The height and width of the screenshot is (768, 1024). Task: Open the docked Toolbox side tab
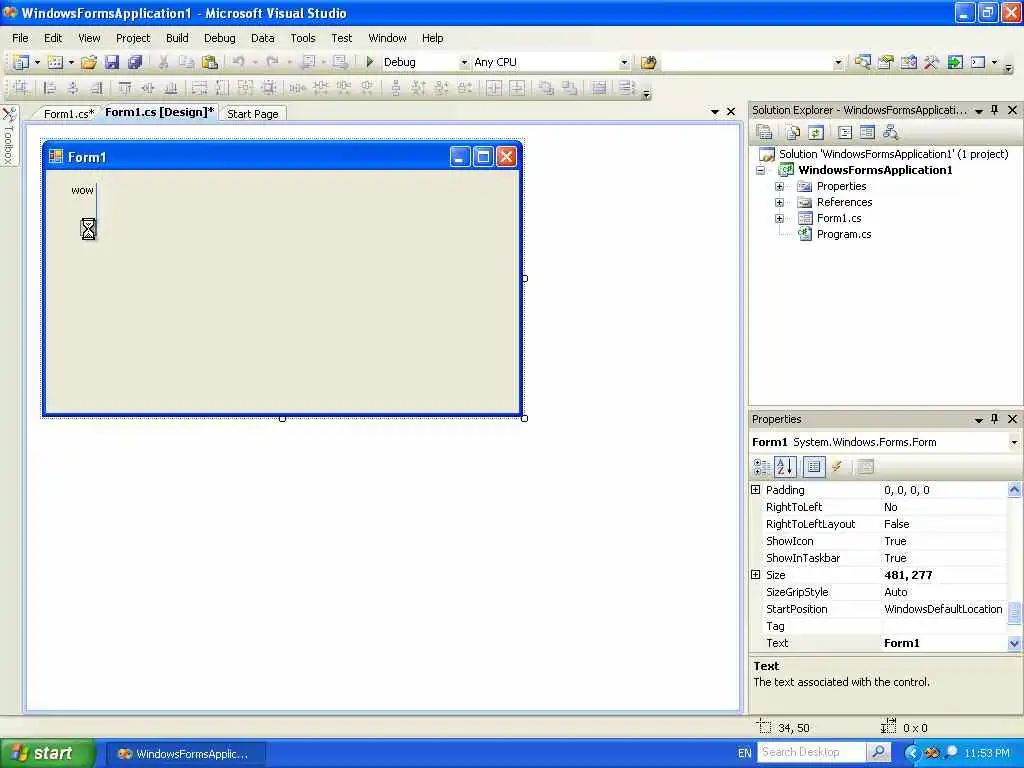[8, 136]
